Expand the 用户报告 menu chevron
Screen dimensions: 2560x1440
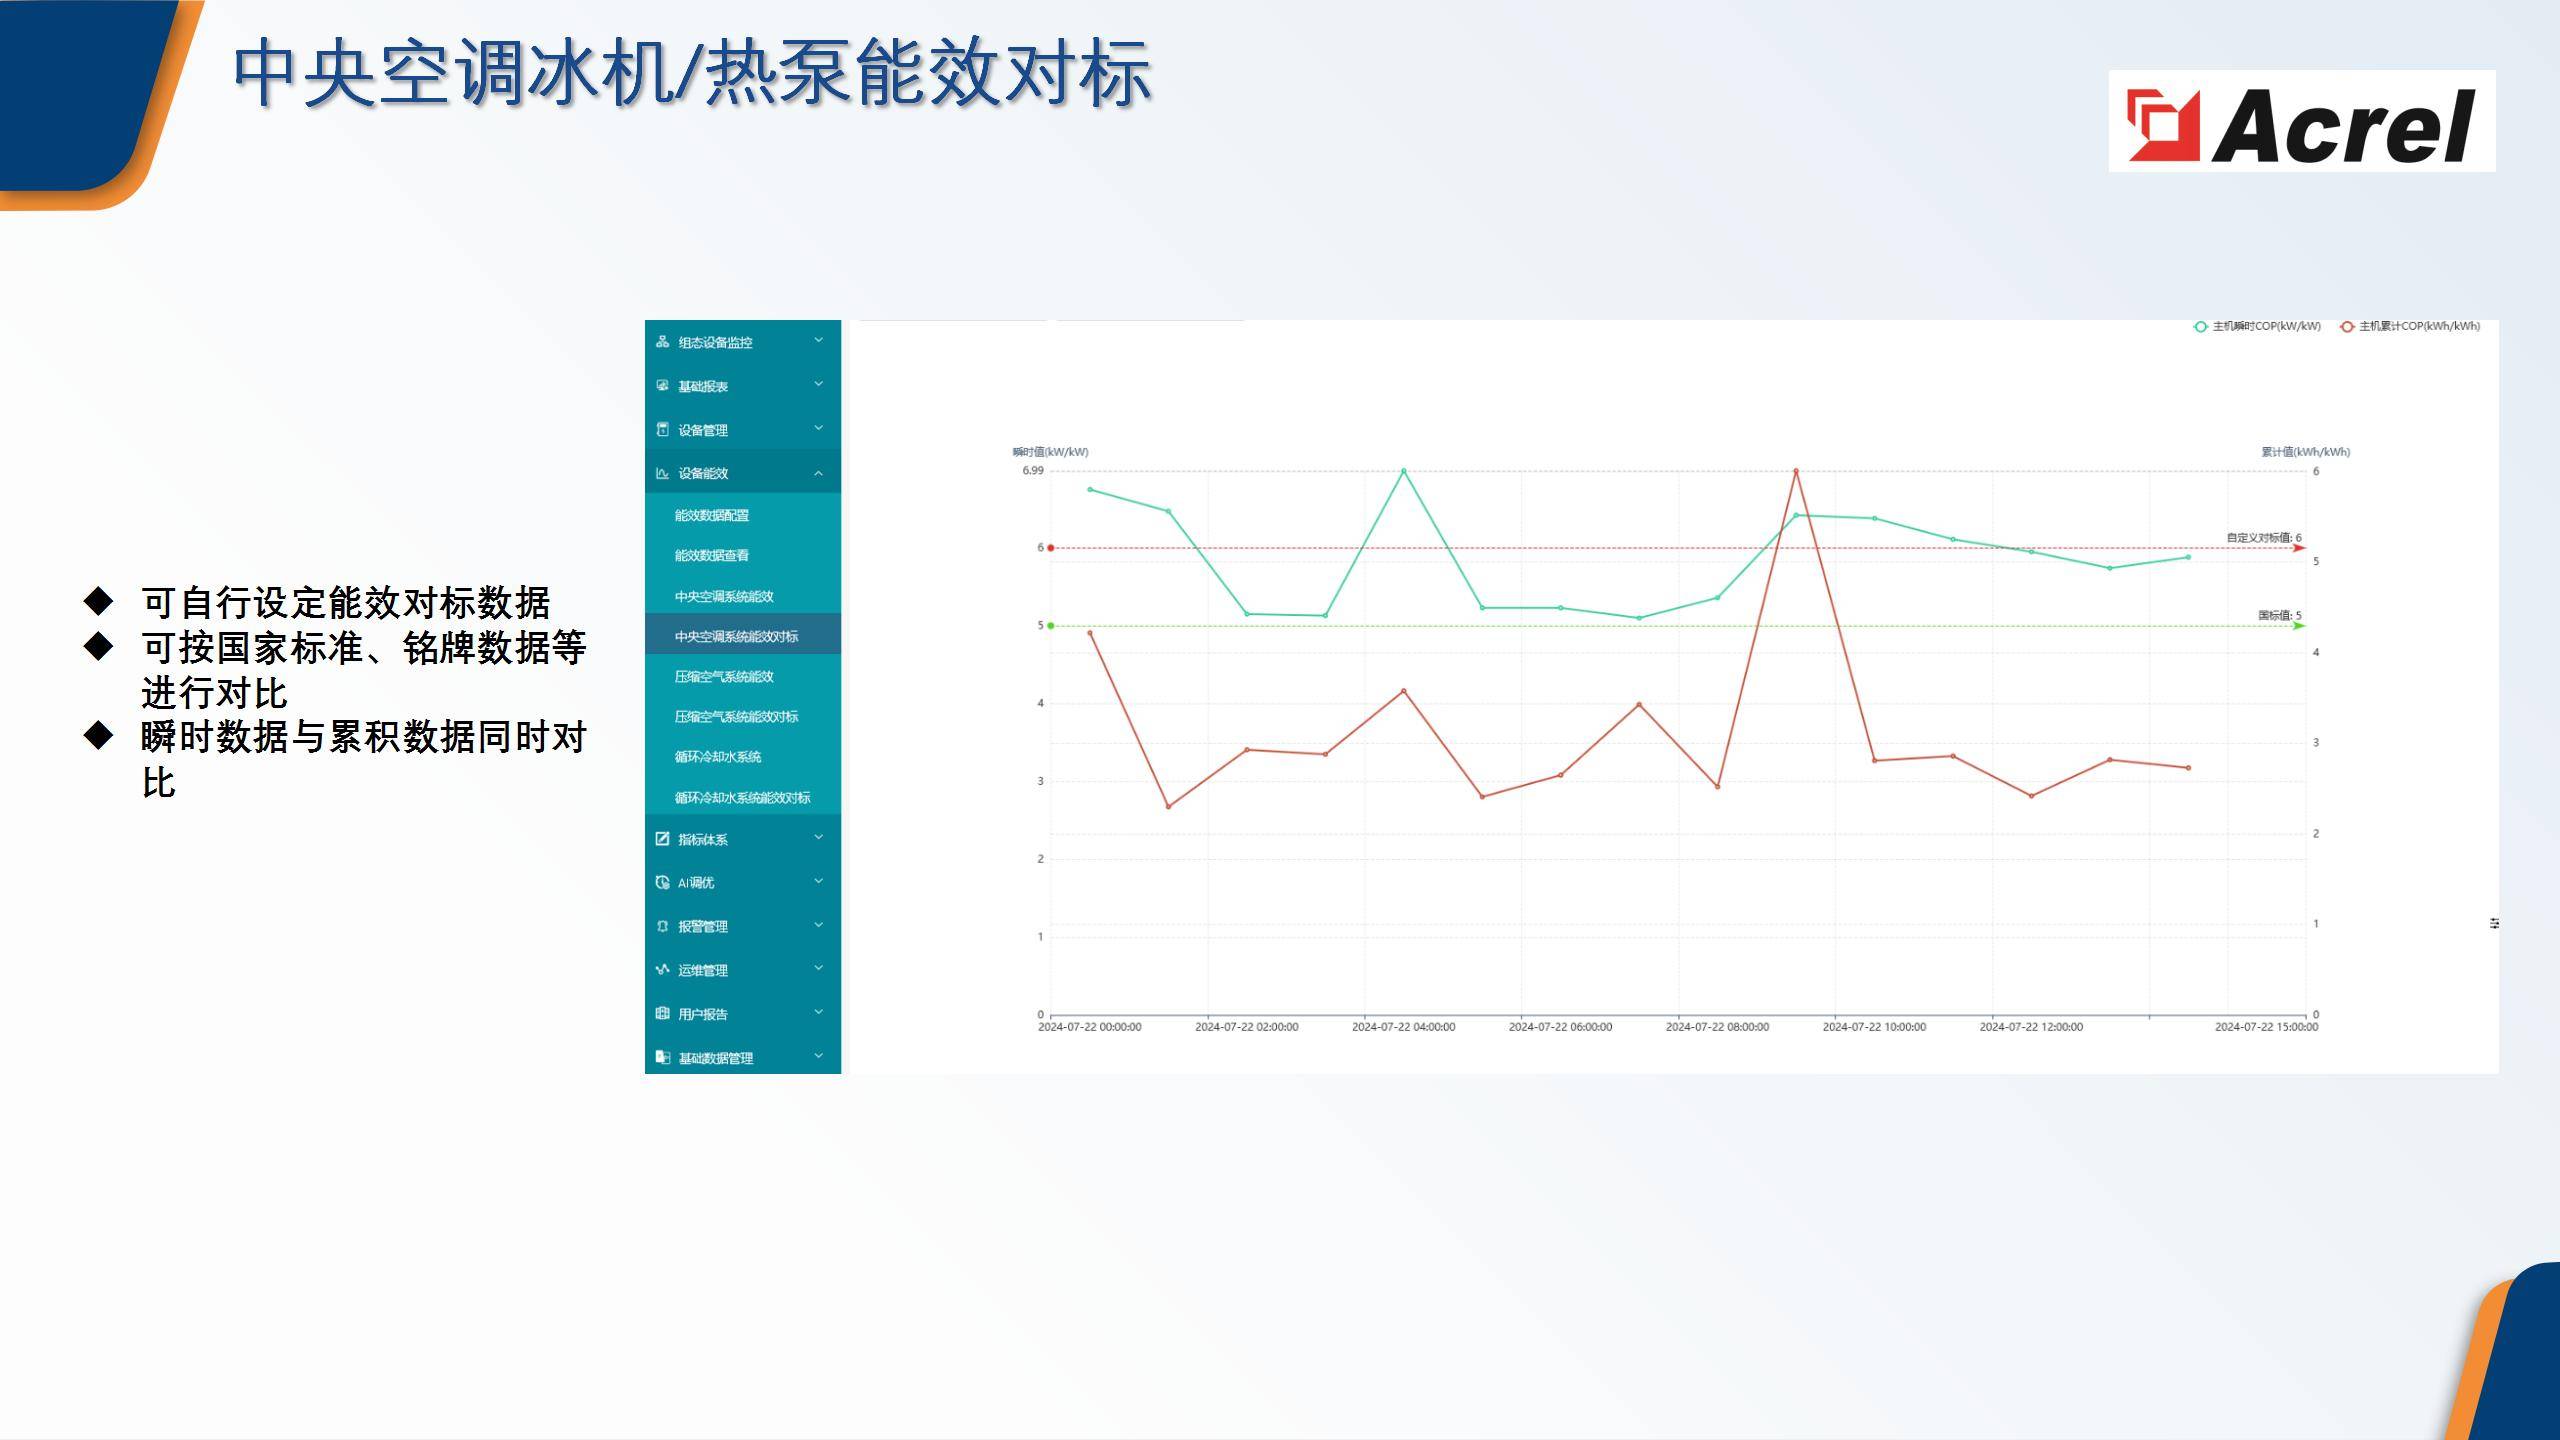click(x=818, y=1012)
